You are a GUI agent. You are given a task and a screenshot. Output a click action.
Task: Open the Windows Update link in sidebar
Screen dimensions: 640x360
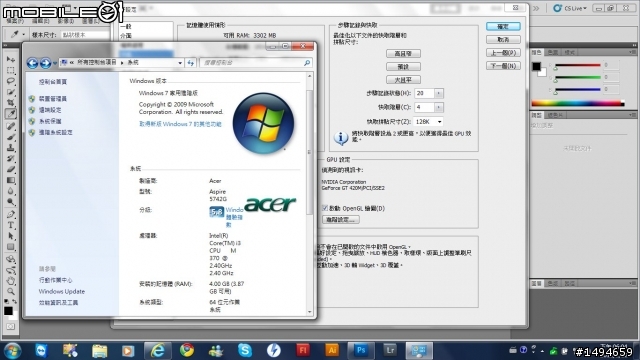tap(62, 291)
